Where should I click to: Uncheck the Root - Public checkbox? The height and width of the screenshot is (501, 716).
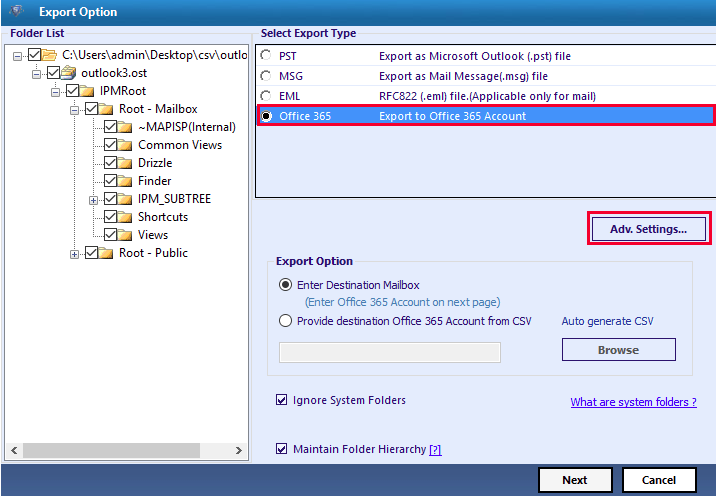91,253
